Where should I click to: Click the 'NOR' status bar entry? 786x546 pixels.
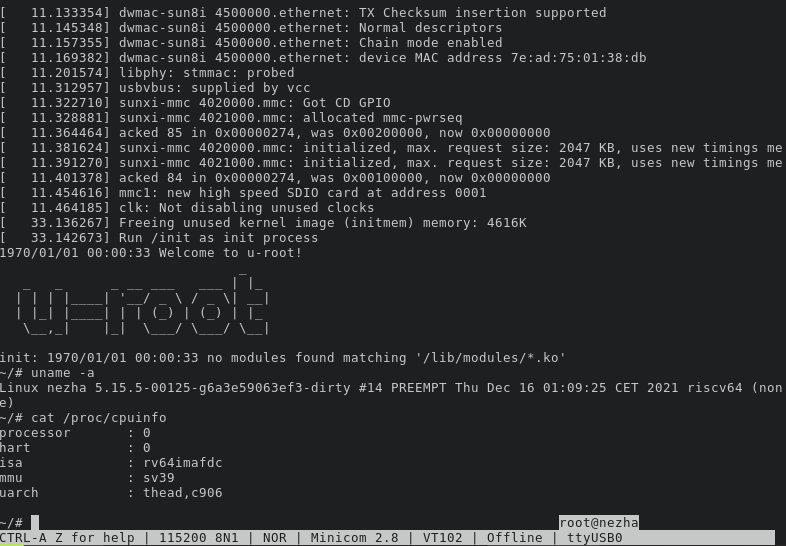274,538
